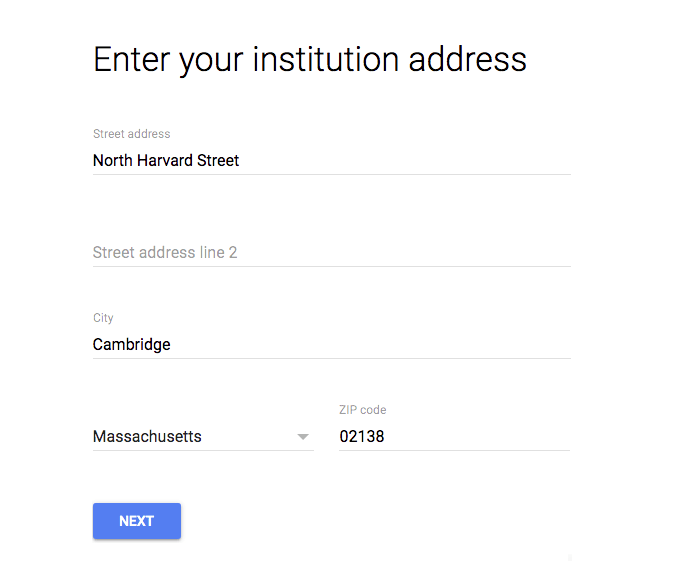Viewport: 682px width, 561px height.
Task: Click the word 'Street' in the address value
Action: pyautogui.click(x=218, y=160)
